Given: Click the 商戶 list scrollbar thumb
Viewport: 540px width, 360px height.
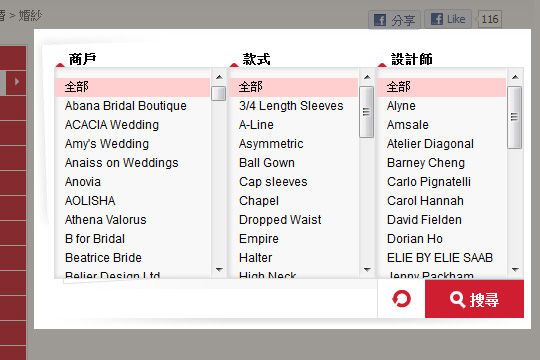Looking at the screenshot, I should tap(219, 93).
